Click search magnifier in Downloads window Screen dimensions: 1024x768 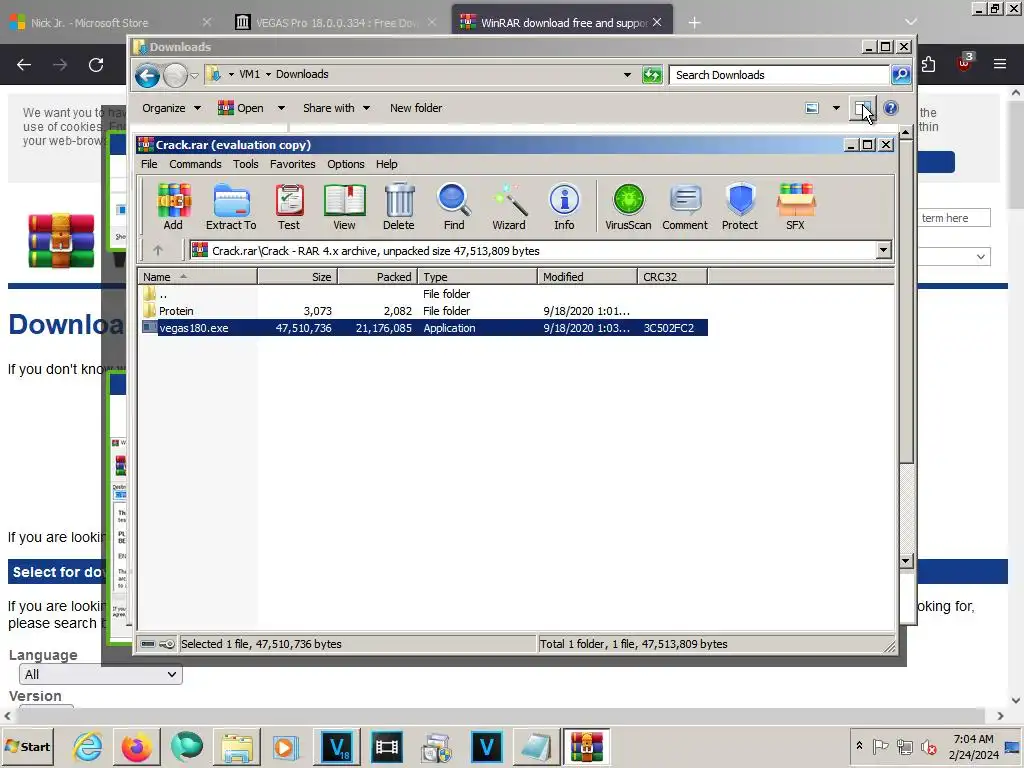(x=901, y=75)
